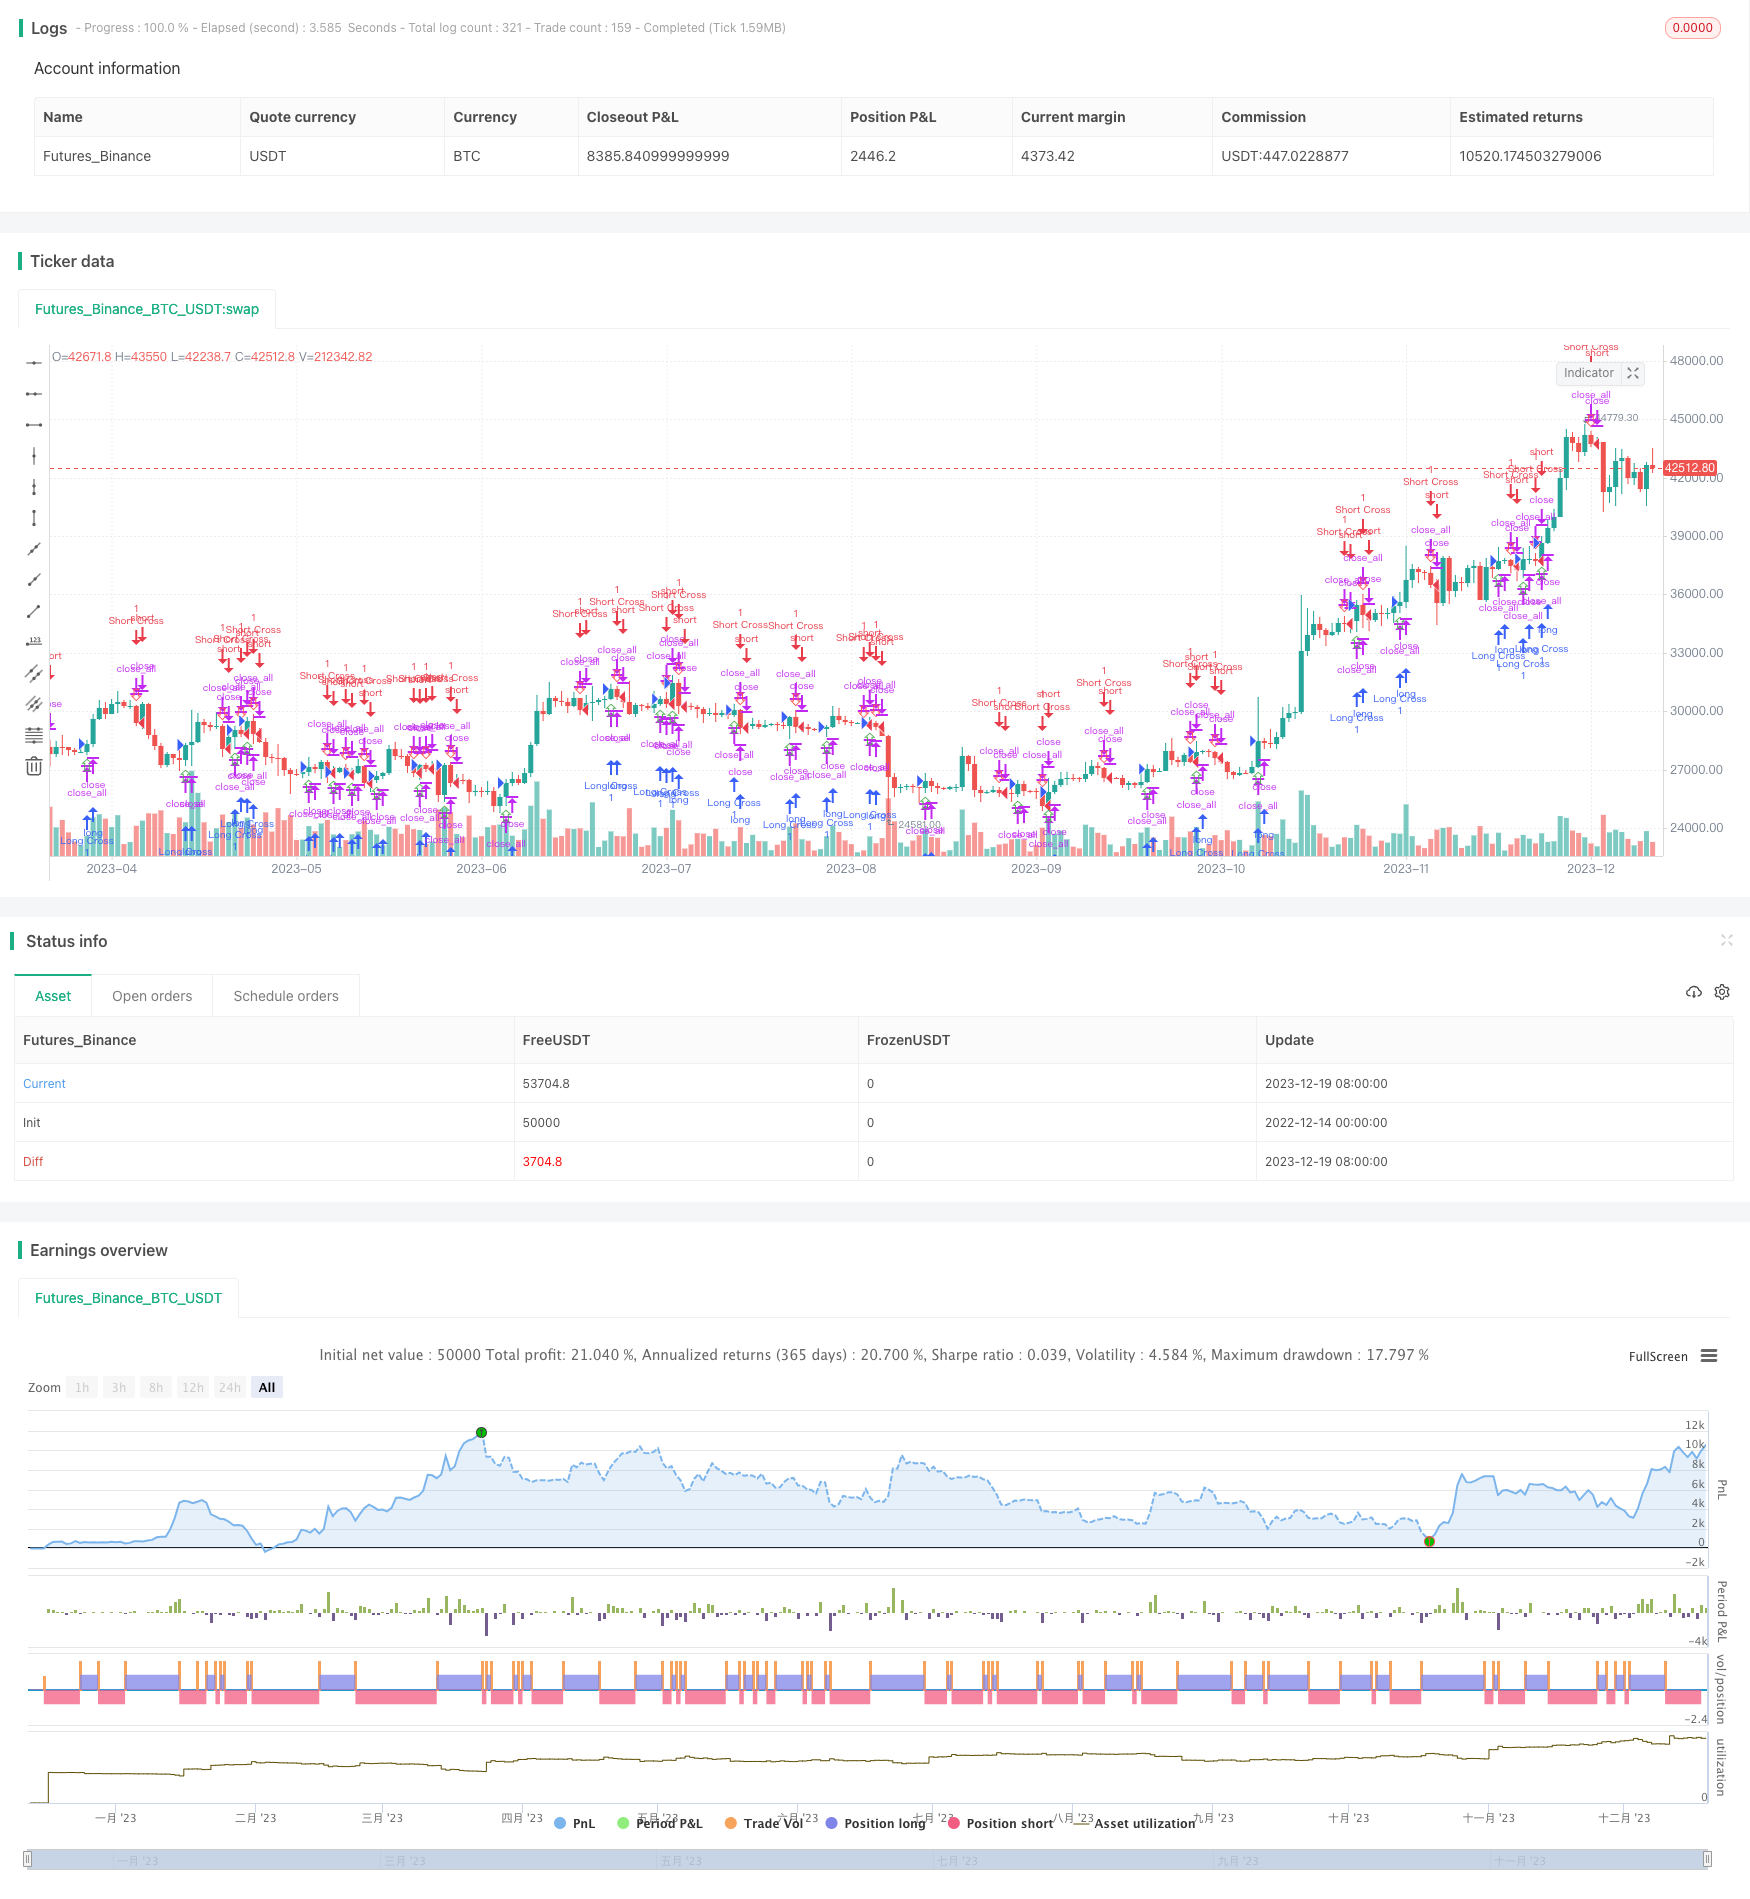Set earnings chart zoom to All
1750x1899 pixels.
click(267, 1387)
